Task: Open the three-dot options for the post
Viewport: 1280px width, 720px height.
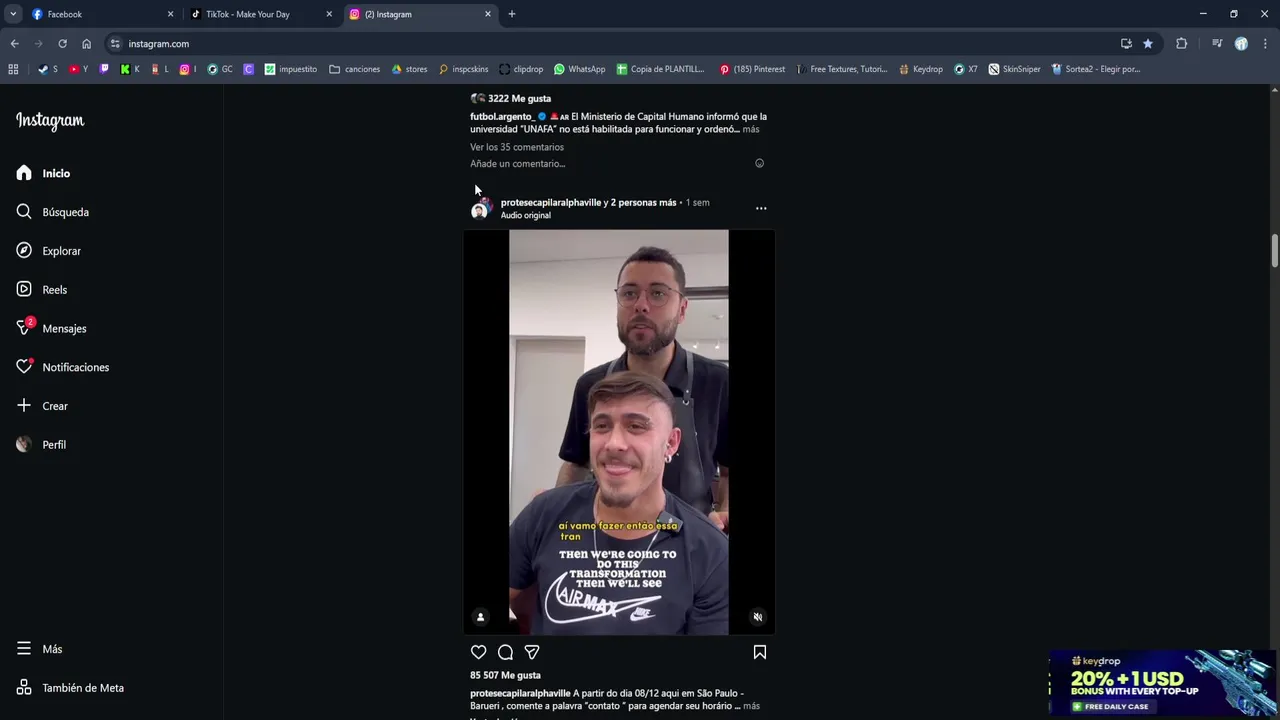Action: tap(761, 208)
